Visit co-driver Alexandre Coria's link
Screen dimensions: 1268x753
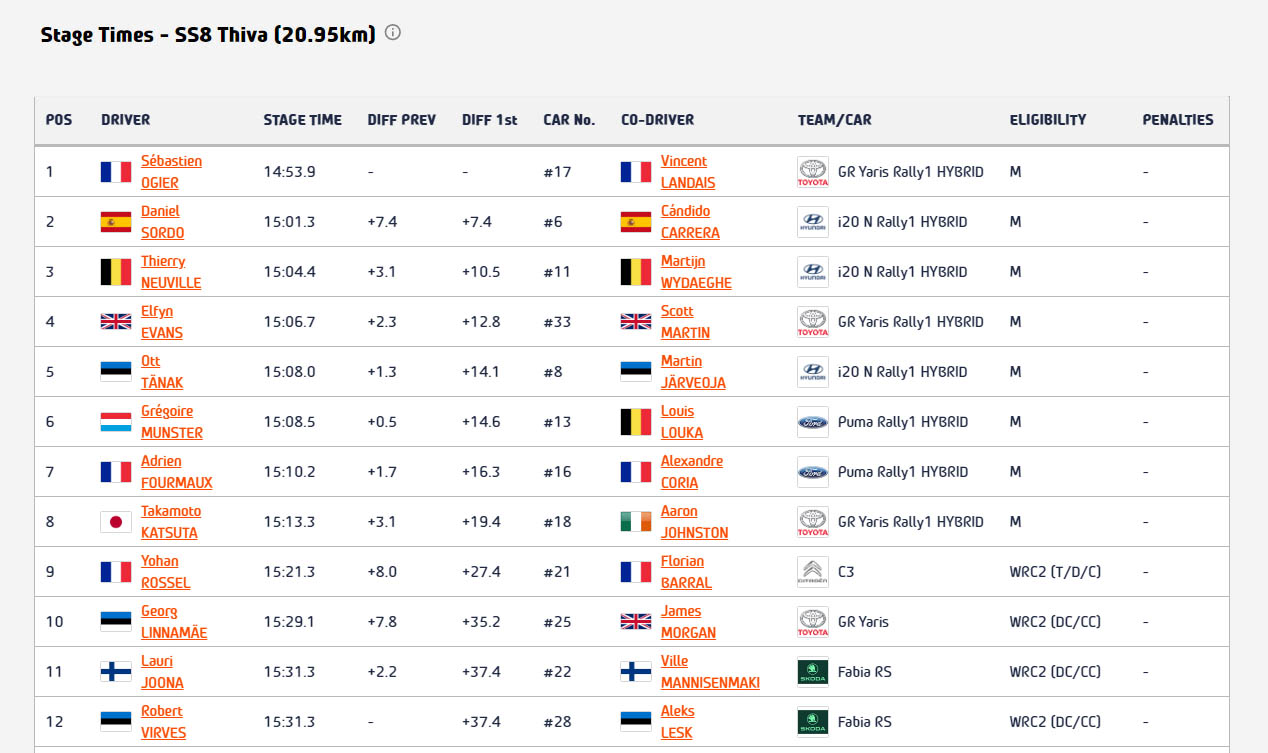691,472
